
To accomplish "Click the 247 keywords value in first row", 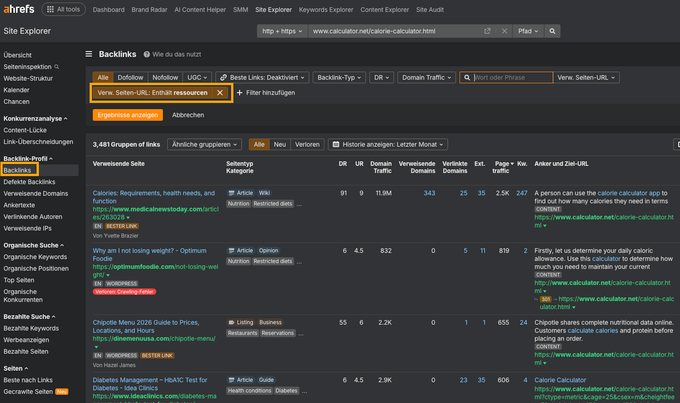I will [x=522, y=193].
